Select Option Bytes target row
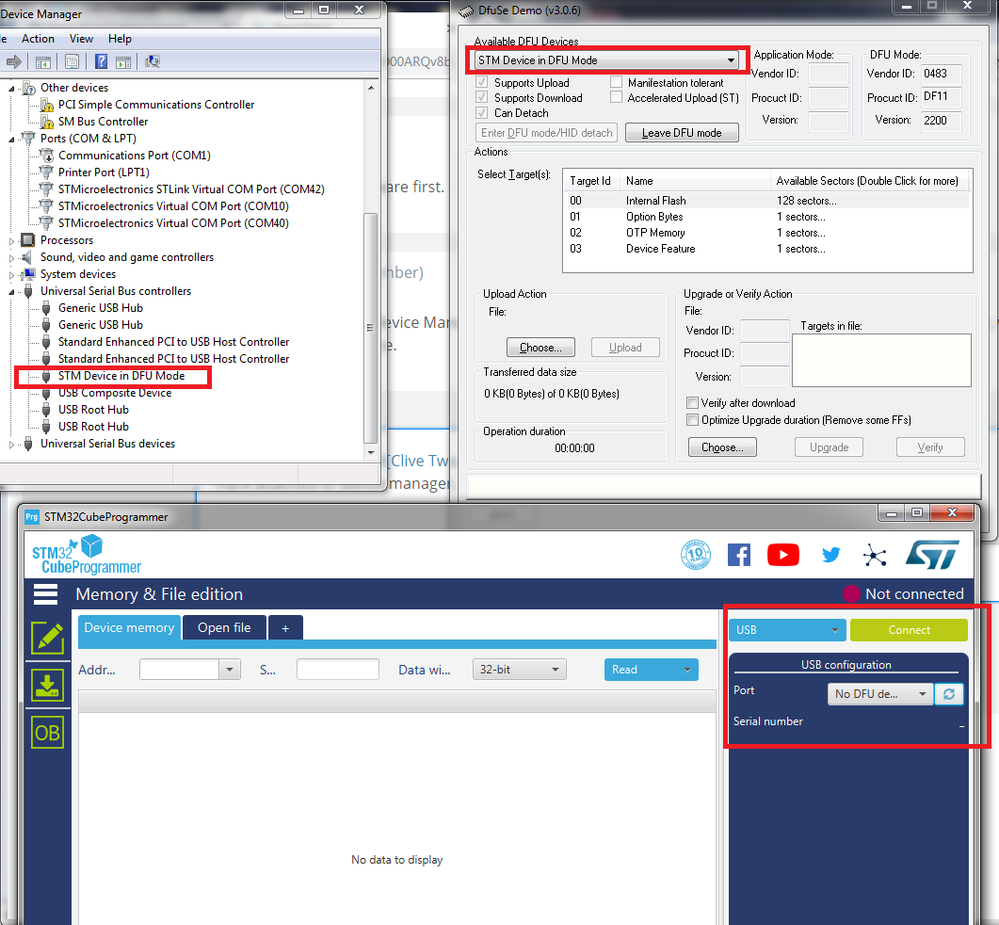The height and width of the screenshot is (925, 999). click(x=768, y=217)
